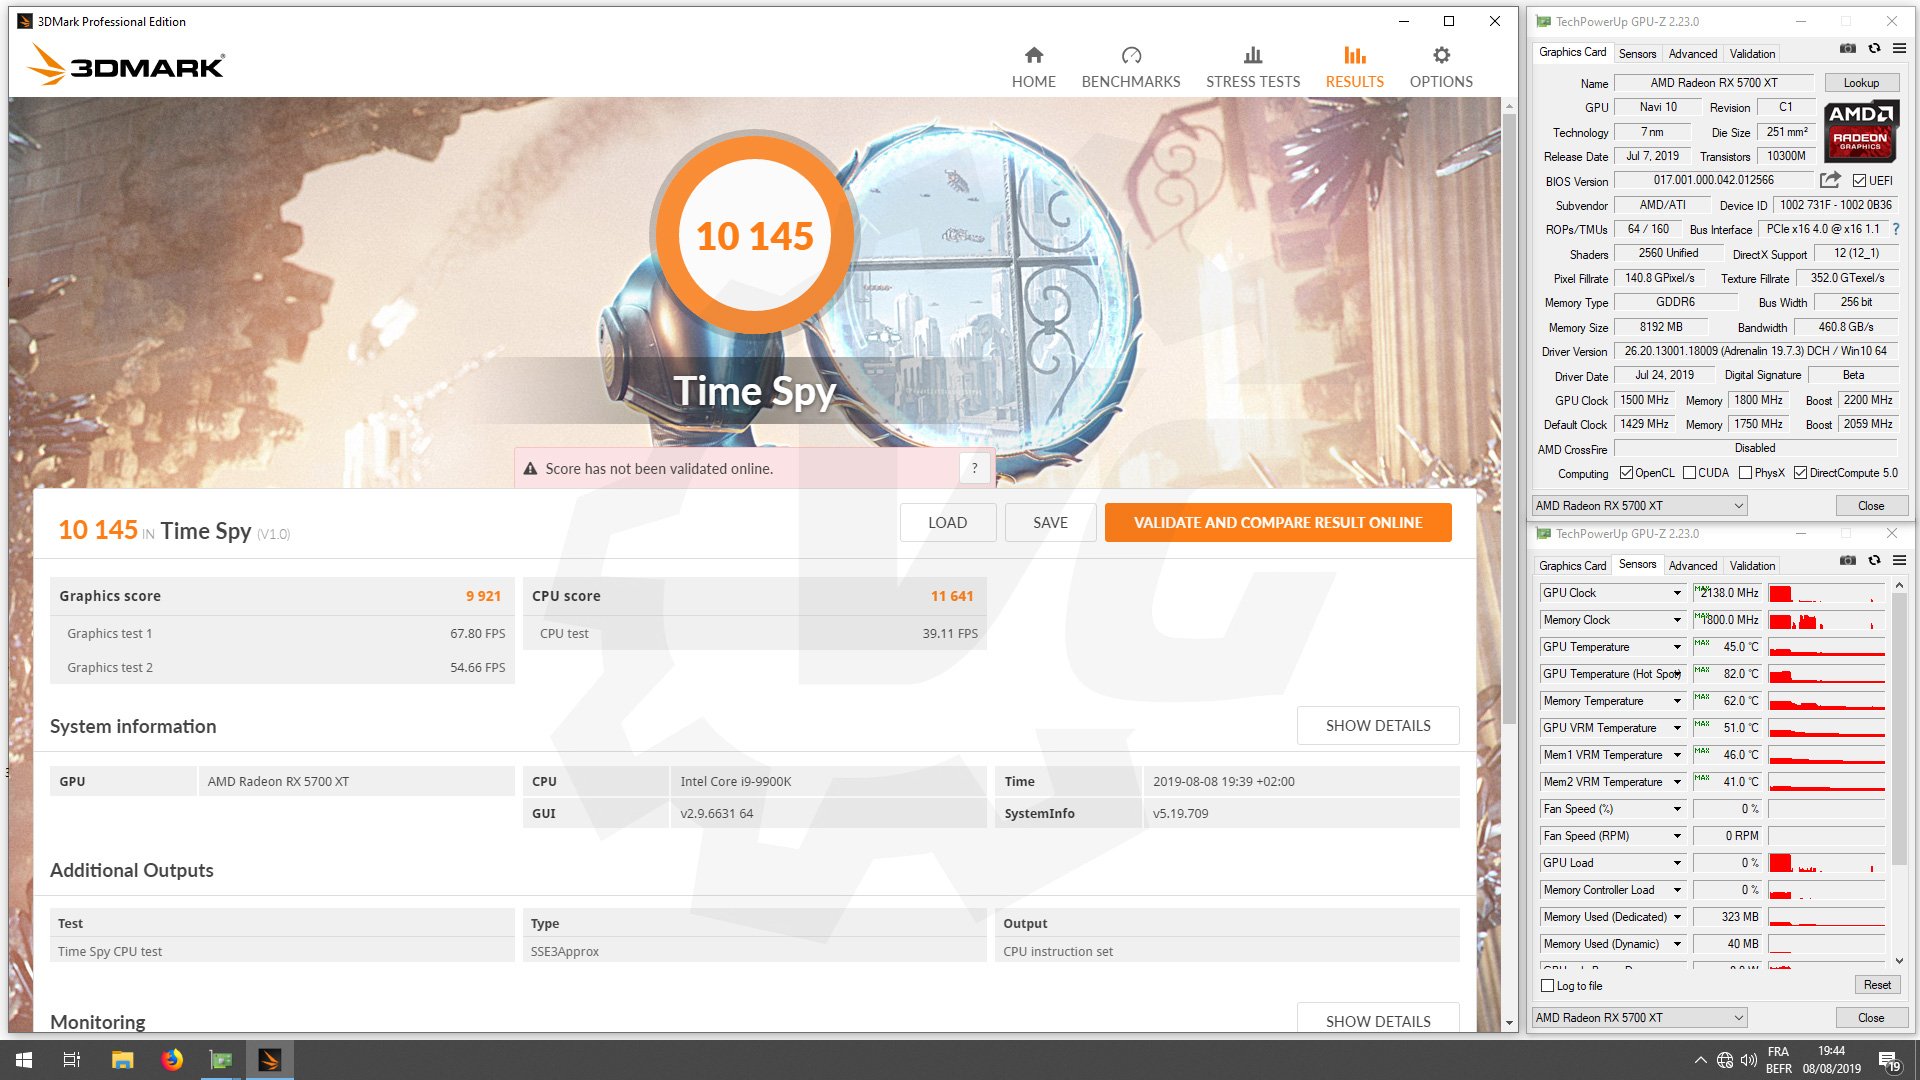The width and height of the screenshot is (1920, 1080).
Task: Click the Bus Interface question mark icon
Action: 1896,229
